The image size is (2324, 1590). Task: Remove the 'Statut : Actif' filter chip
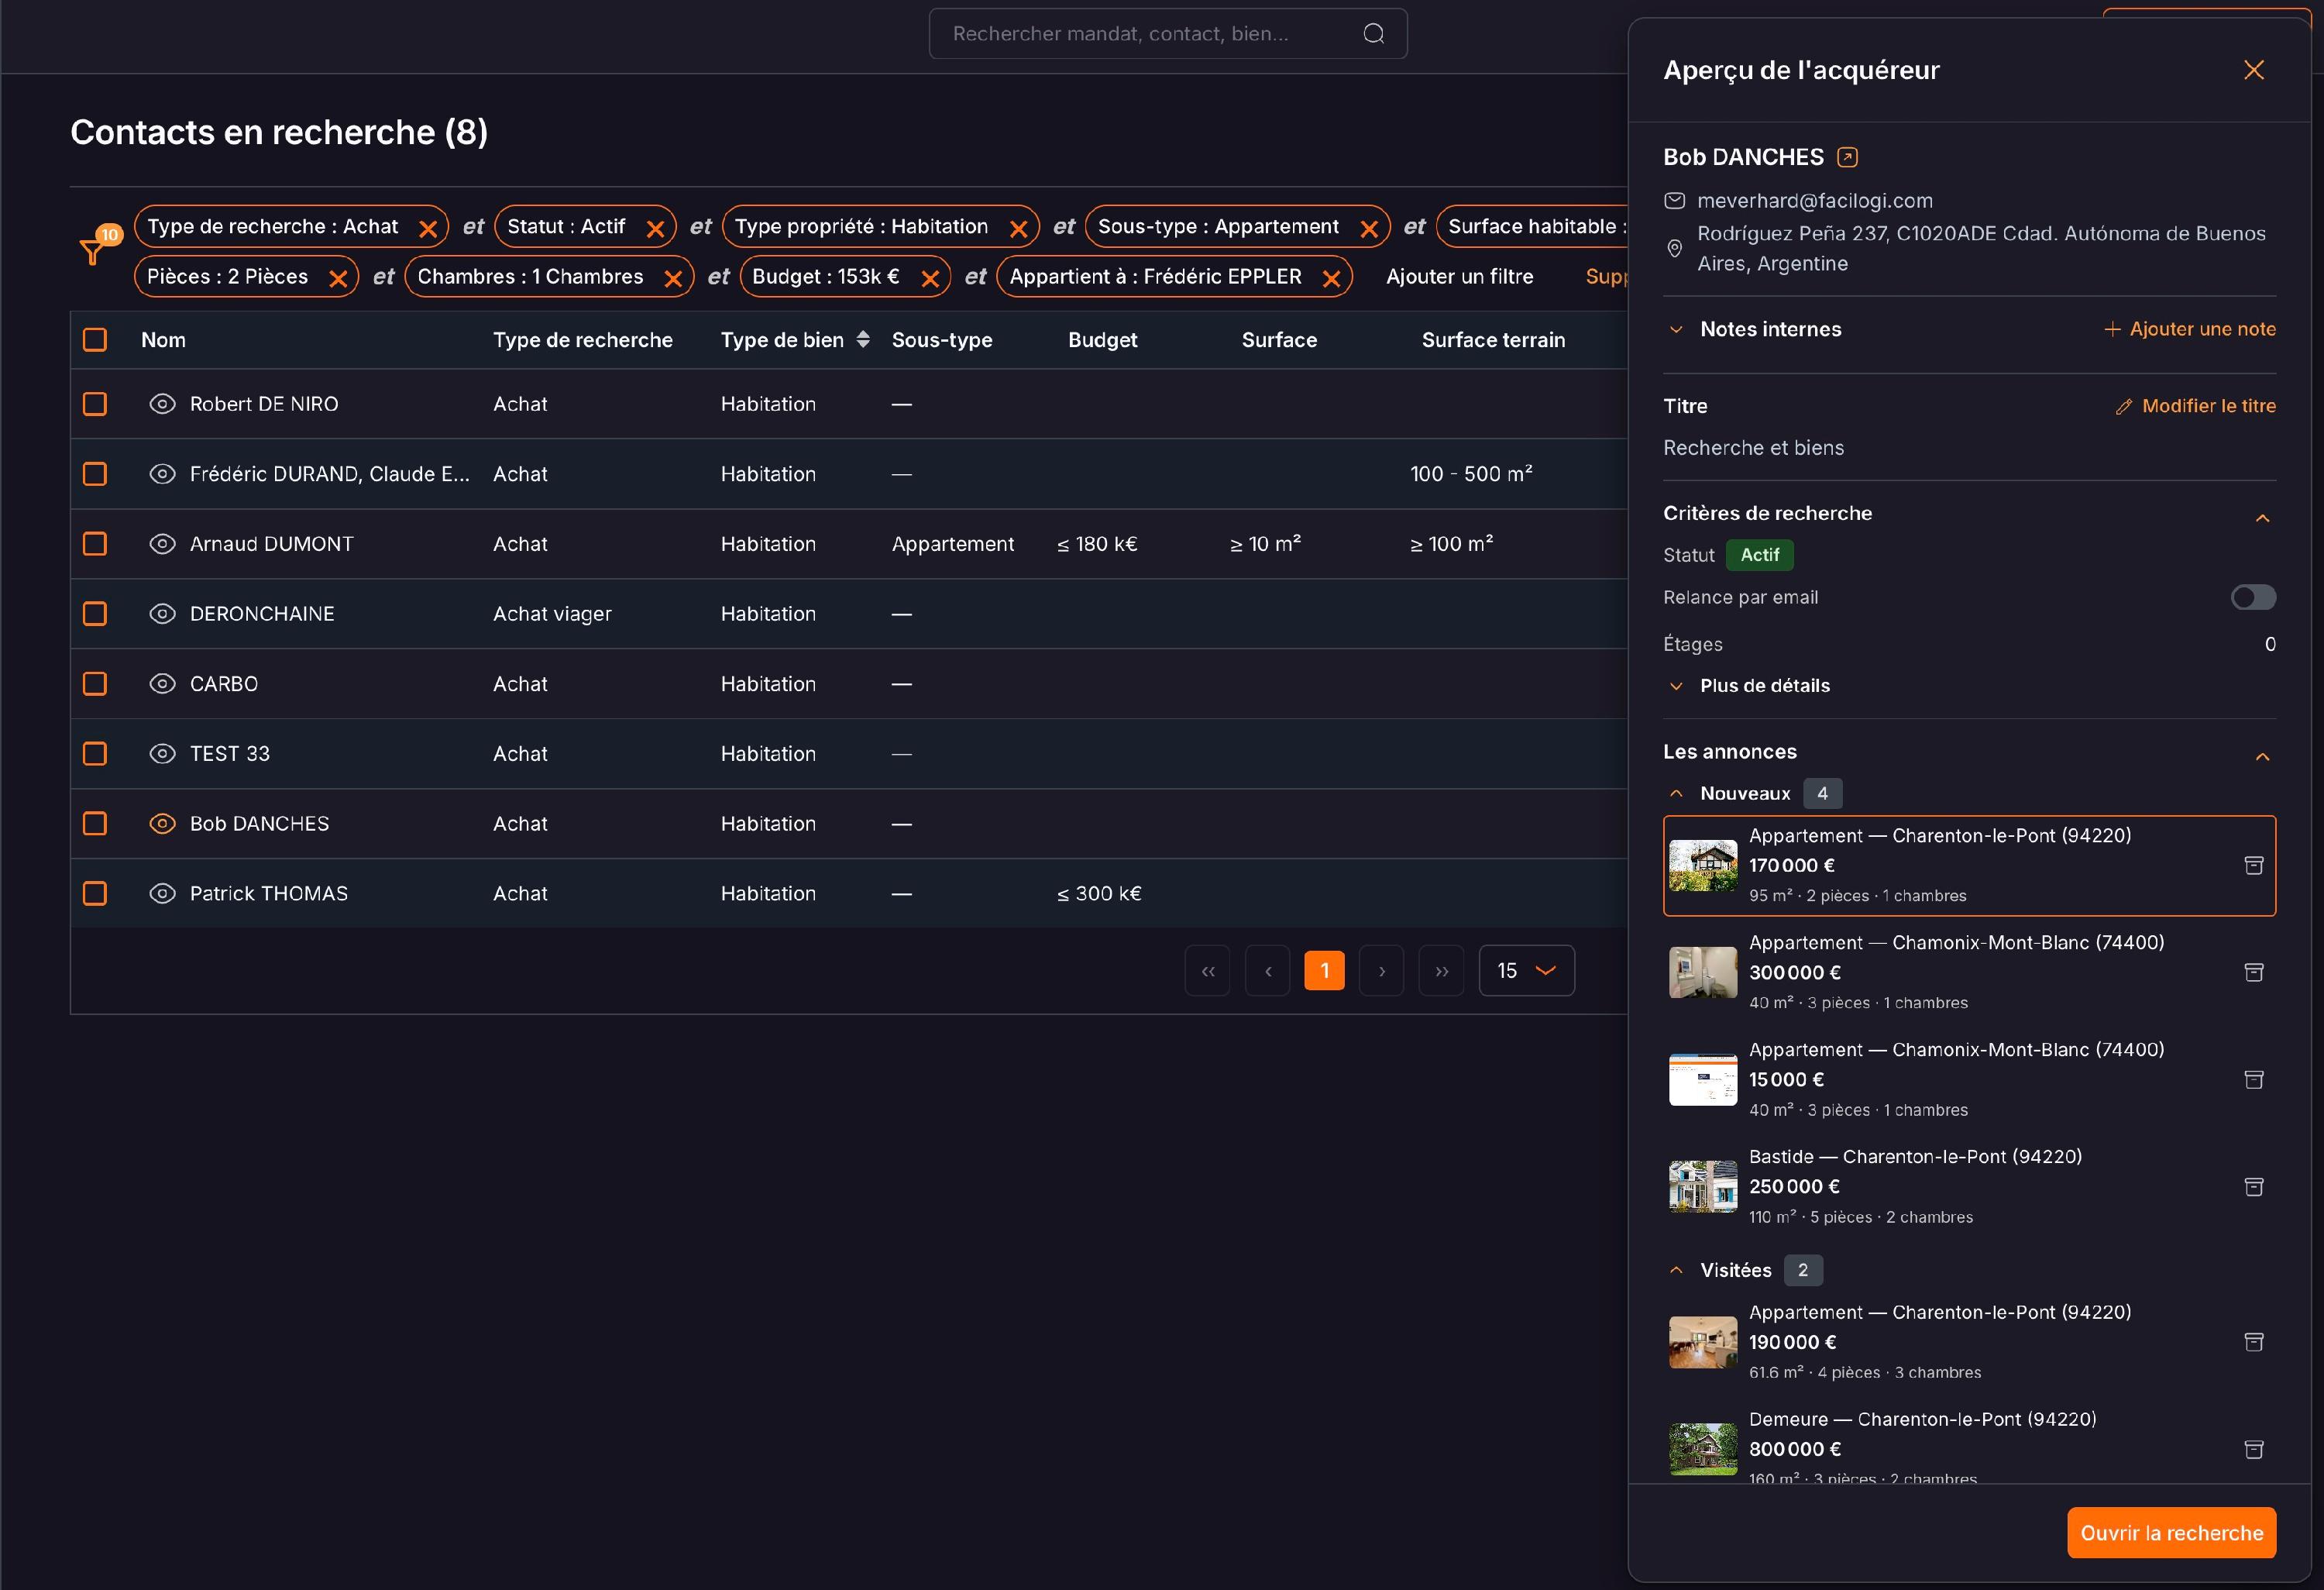point(655,228)
